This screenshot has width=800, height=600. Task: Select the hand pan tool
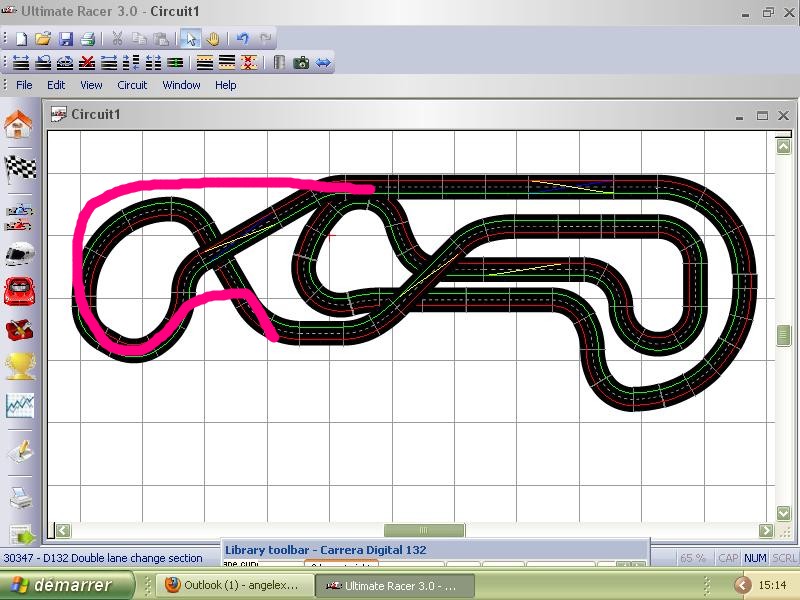tap(212, 39)
